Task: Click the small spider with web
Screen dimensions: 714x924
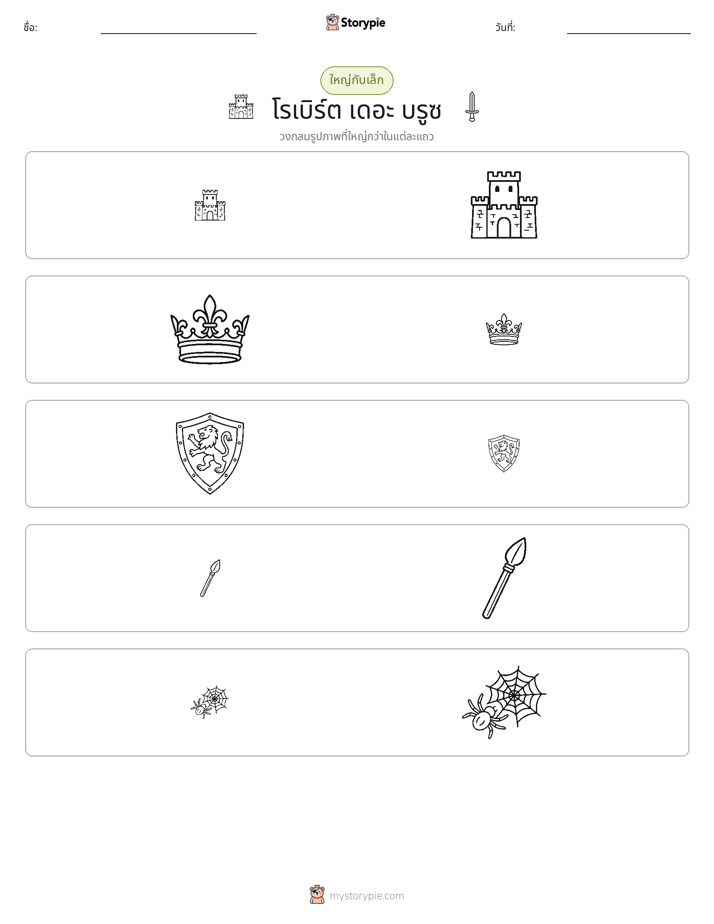Action: point(210,701)
